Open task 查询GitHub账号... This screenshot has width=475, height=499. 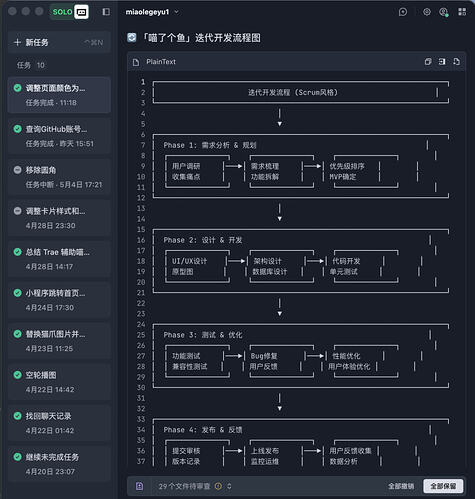pyautogui.click(x=59, y=136)
